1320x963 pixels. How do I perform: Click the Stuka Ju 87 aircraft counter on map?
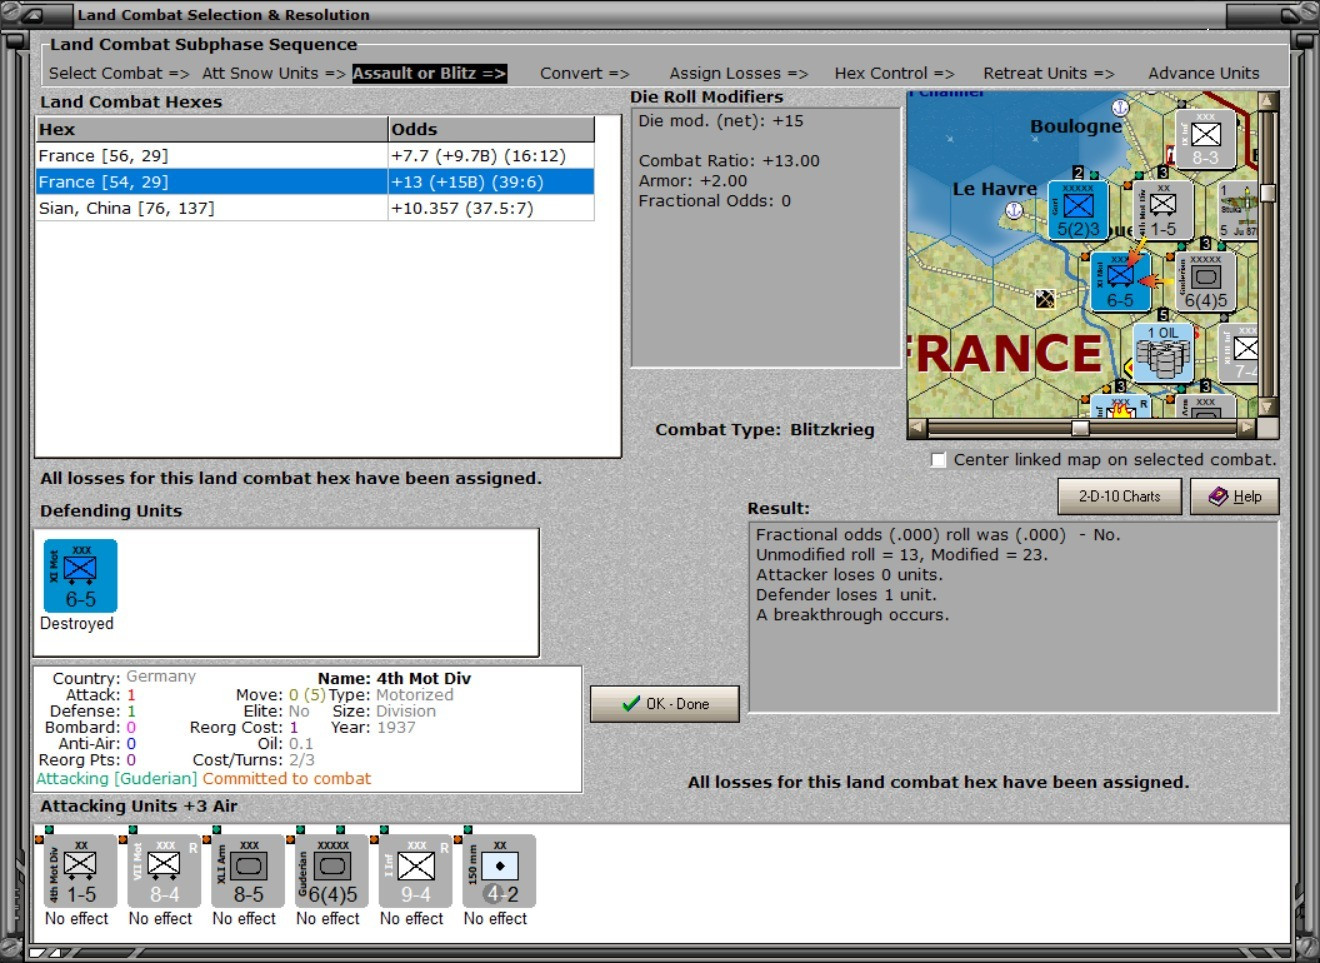(1238, 210)
